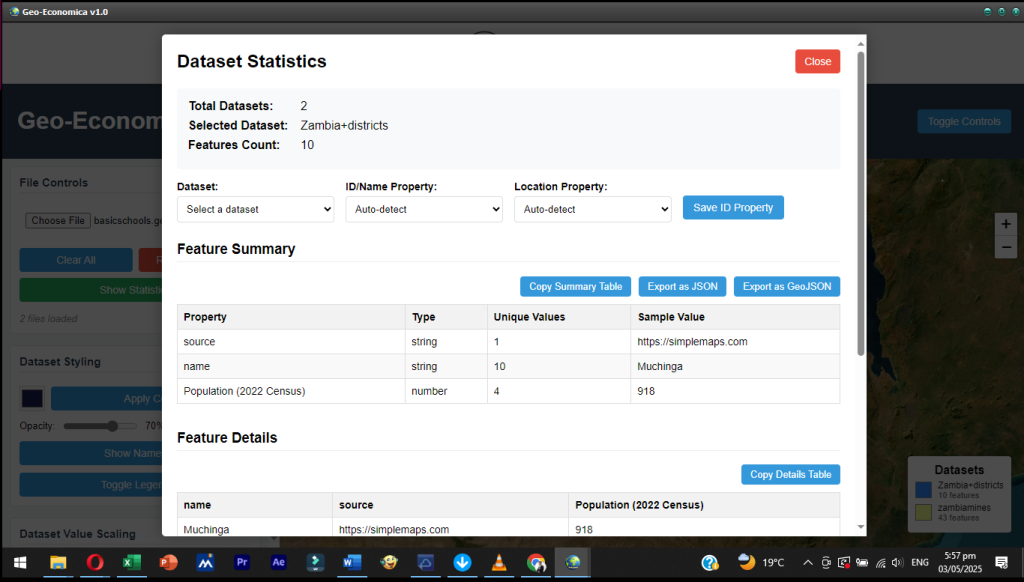The height and width of the screenshot is (582, 1024).
Task: Export the dataset as GeoJSON
Action: tap(786, 287)
